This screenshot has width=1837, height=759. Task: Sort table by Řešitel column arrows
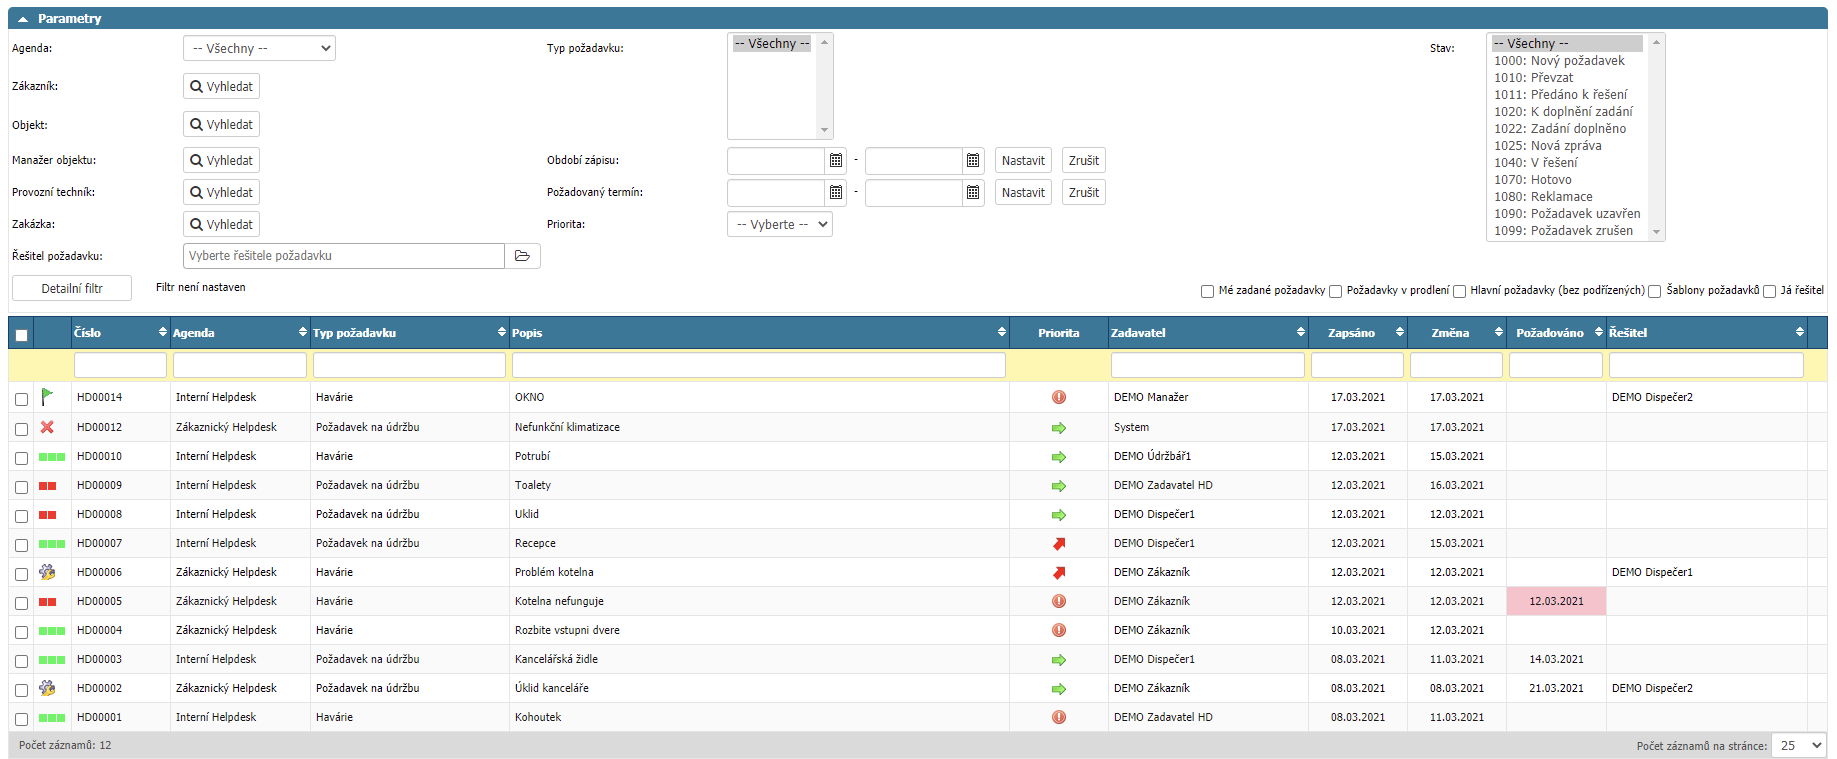pyautogui.click(x=1799, y=332)
